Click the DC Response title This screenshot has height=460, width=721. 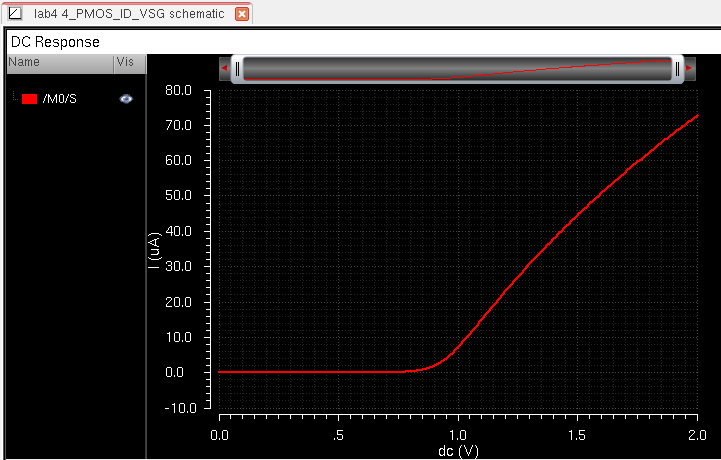(55, 42)
